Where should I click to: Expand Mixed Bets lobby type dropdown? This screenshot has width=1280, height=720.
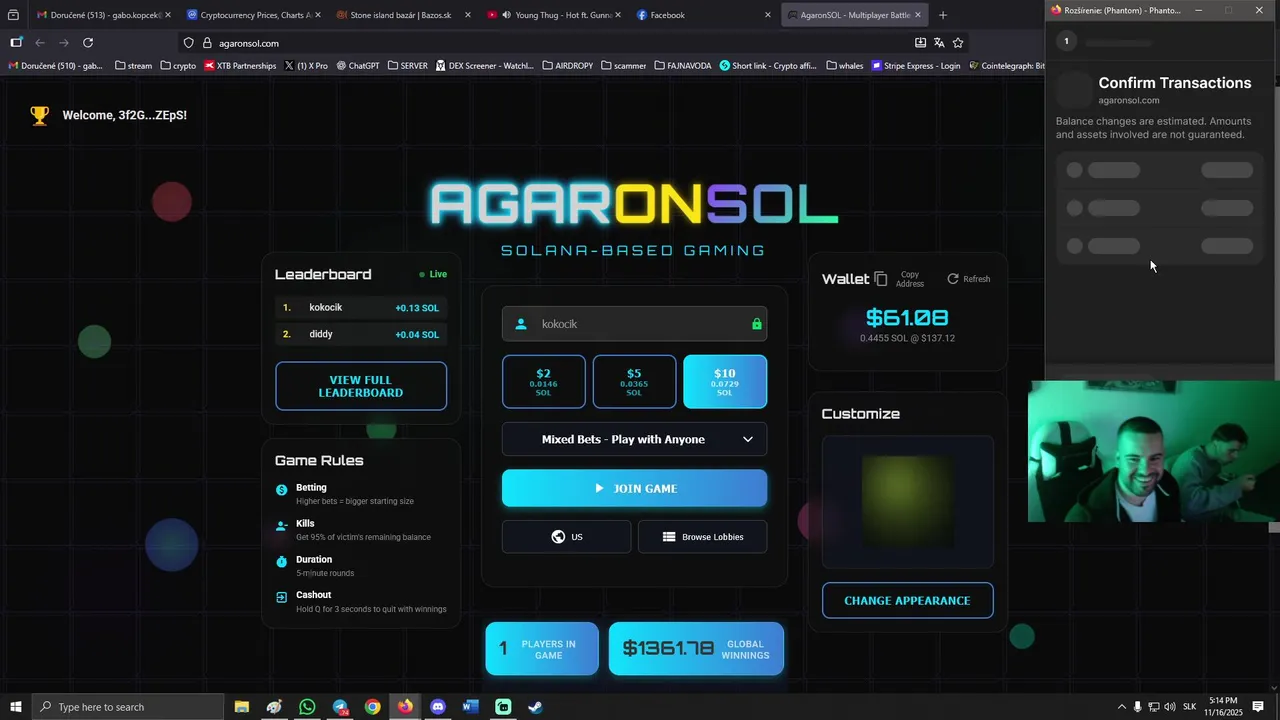[x=634, y=439]
